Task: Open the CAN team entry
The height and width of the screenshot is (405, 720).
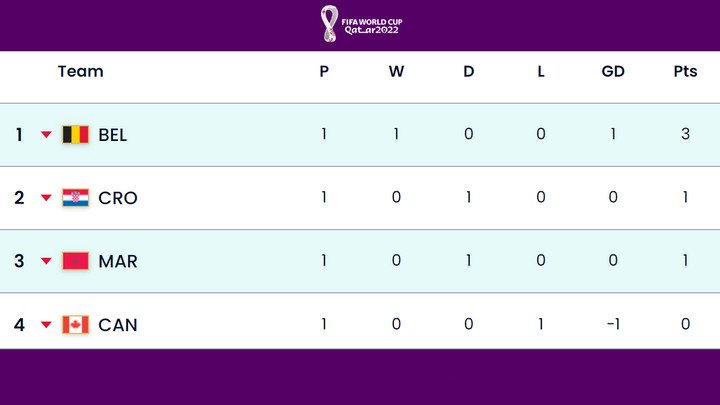Action: [x=118, y=325]
